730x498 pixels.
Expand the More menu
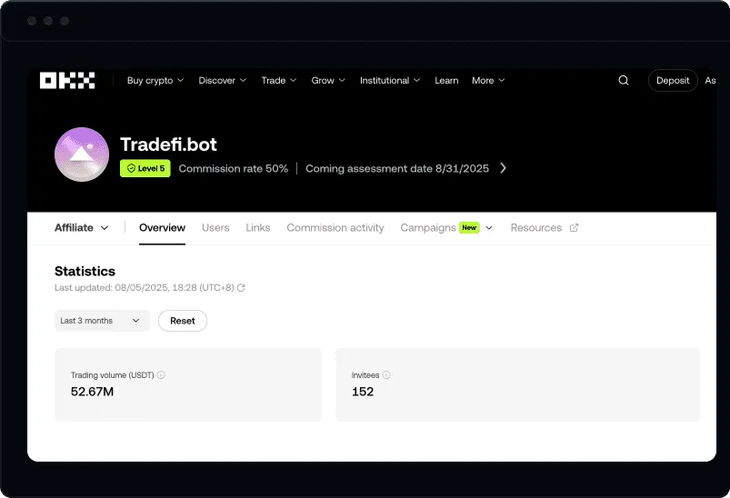[x=488, y=81]
